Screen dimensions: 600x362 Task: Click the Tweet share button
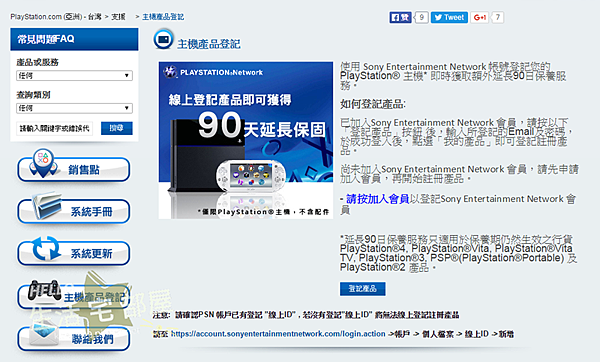coord(449,17)
